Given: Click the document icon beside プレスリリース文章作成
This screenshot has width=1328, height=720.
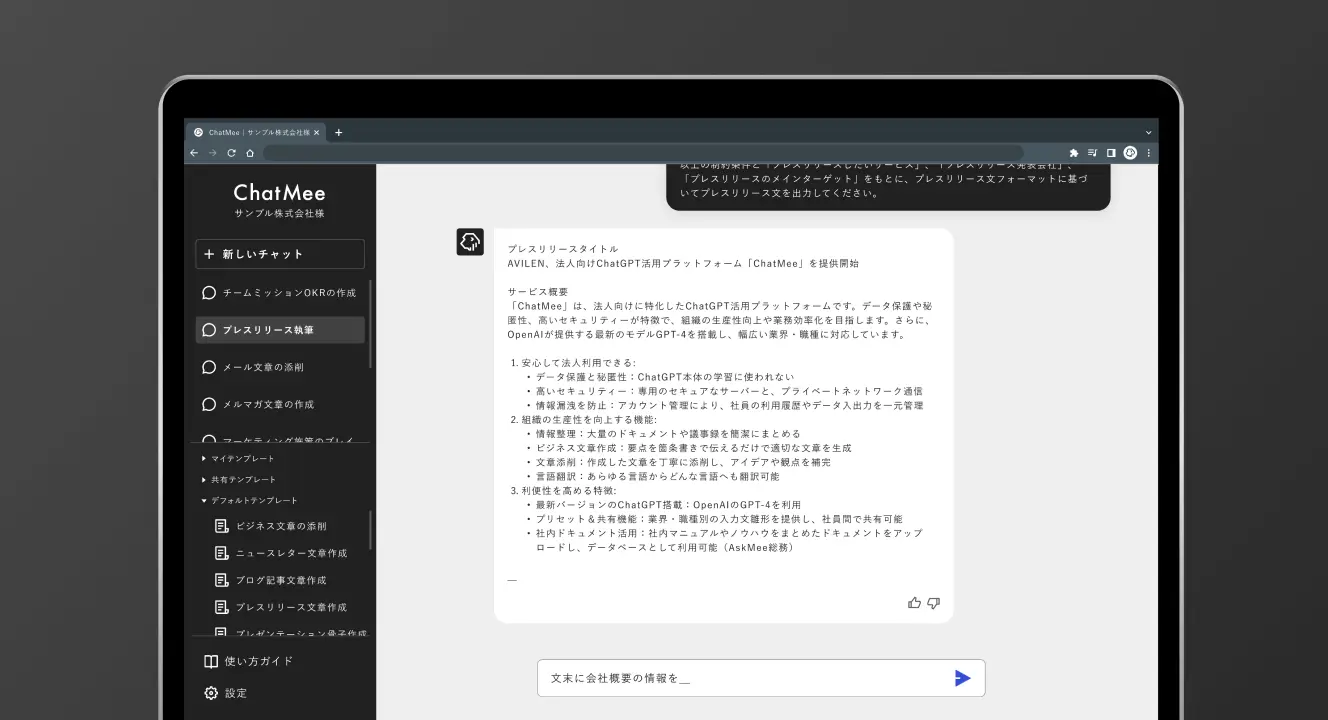Looking at the screenshot, I should click(x=222, y=607).
